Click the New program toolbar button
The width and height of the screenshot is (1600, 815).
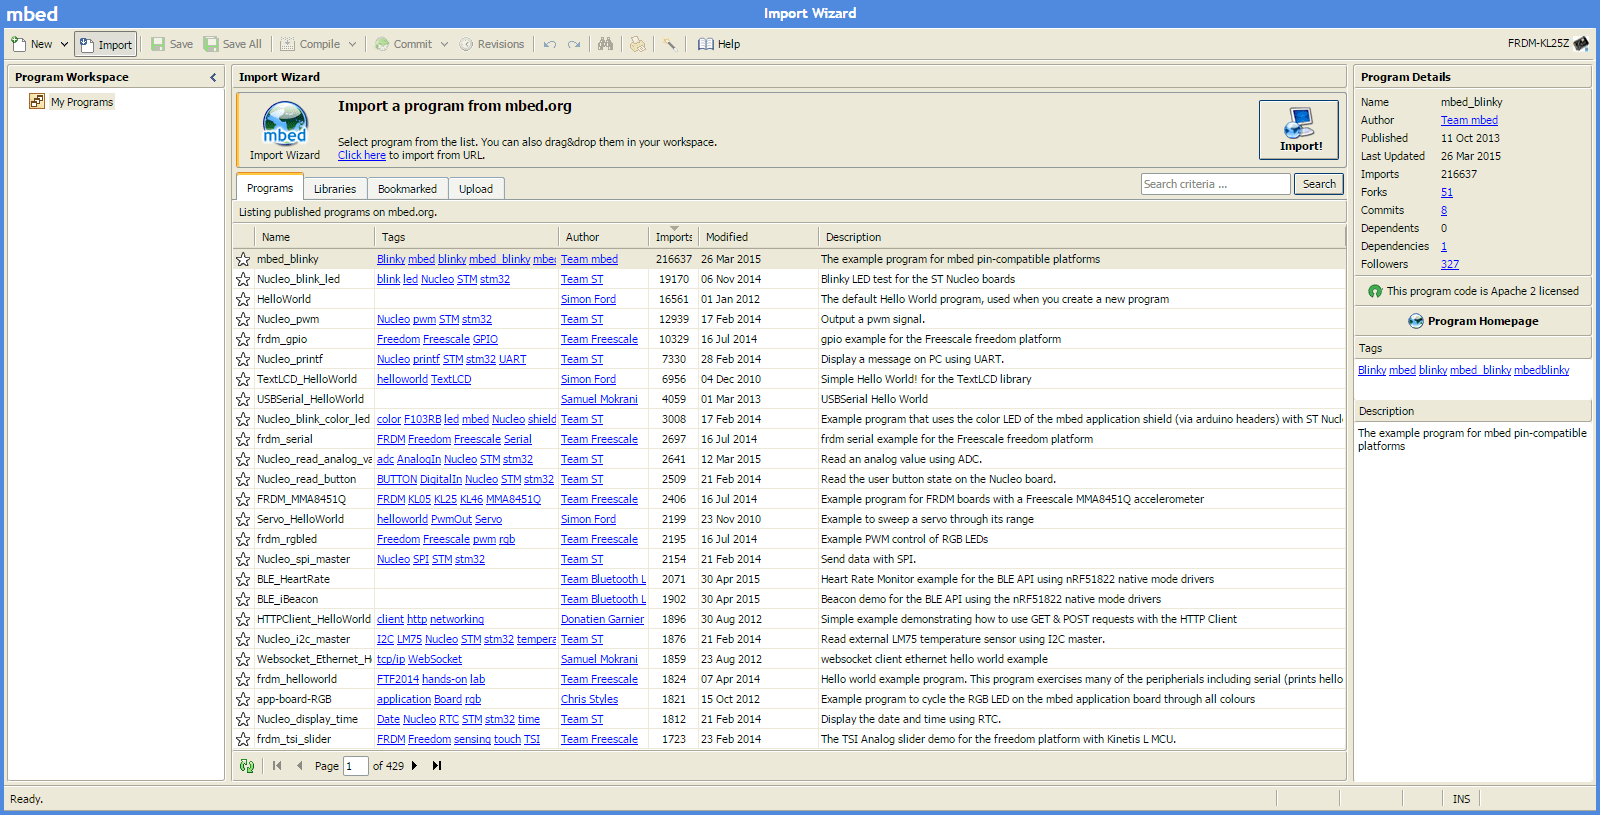coord(31,44)
